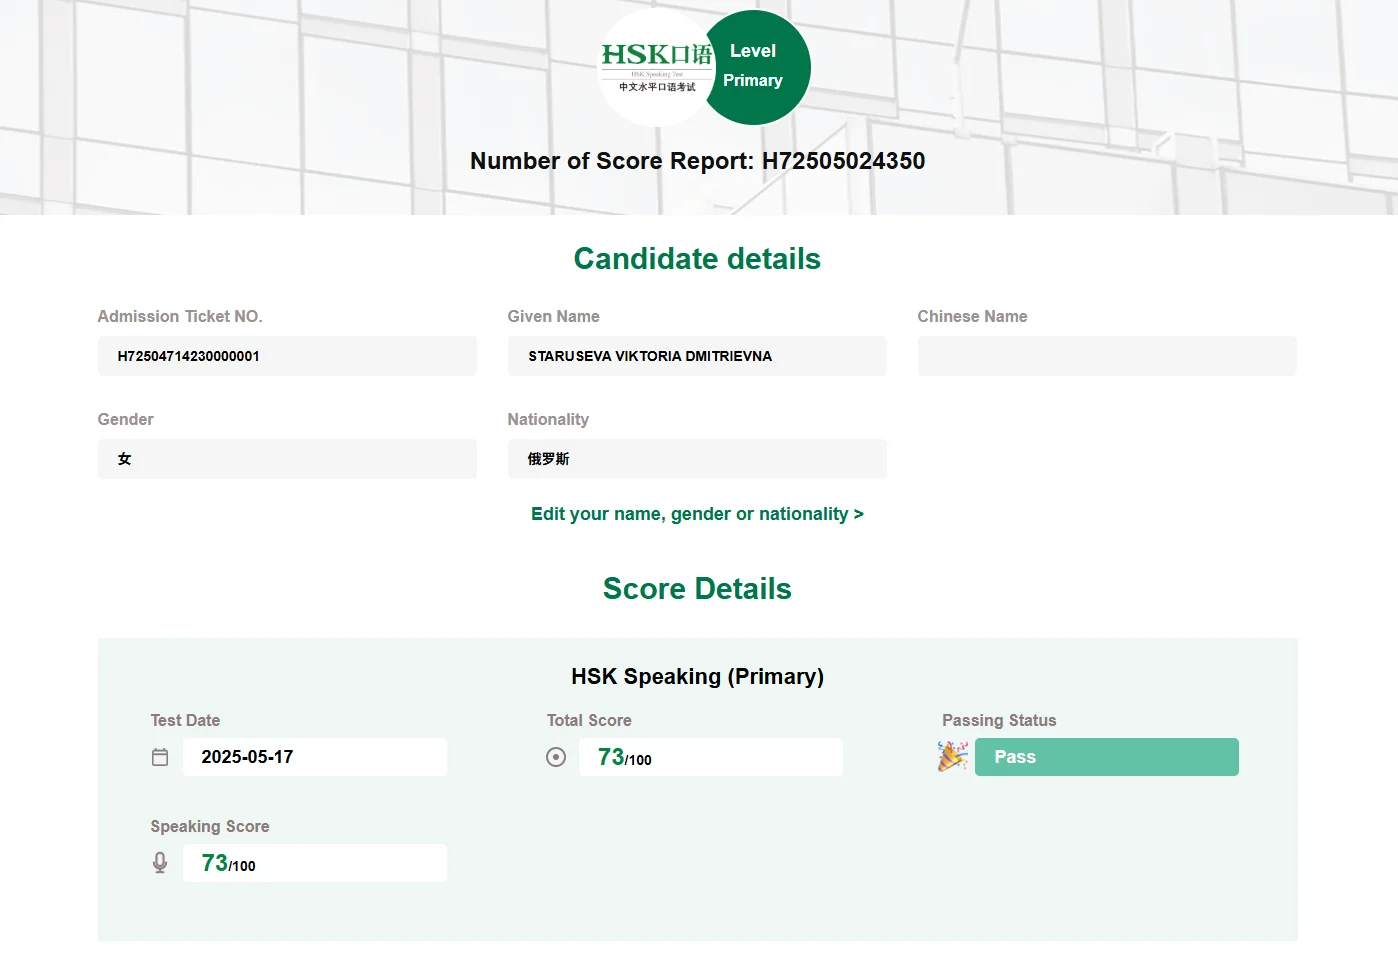1398x958 pixels.
Task: Click the Speaking Score label
Action: click(210, 826)
